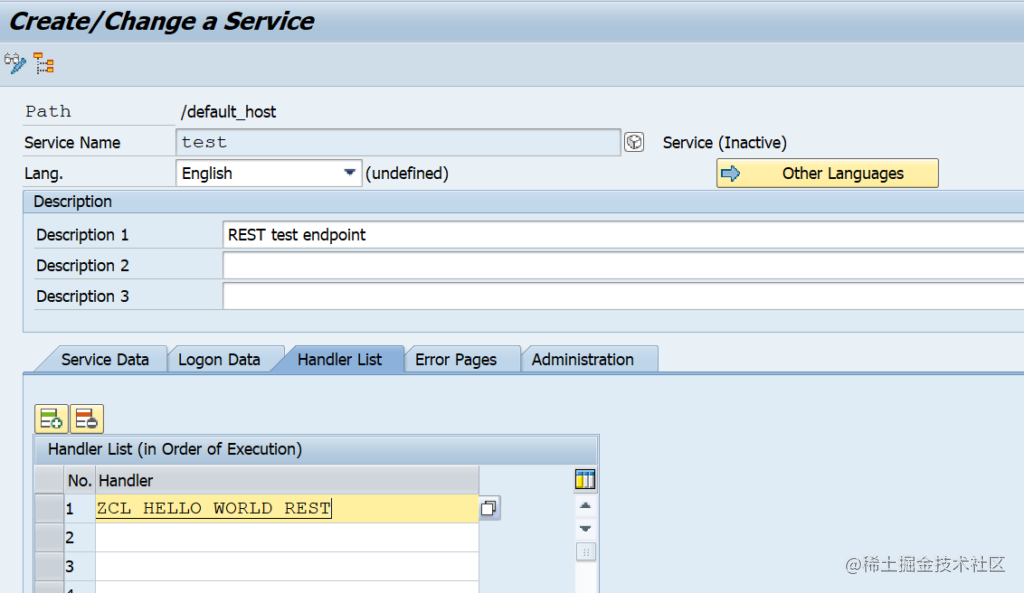The width and height of the screenshot is (1024, 593).
Task: Open the Lang. dropdown showing English
Action: pyautogui.click(x=351, y=172)
